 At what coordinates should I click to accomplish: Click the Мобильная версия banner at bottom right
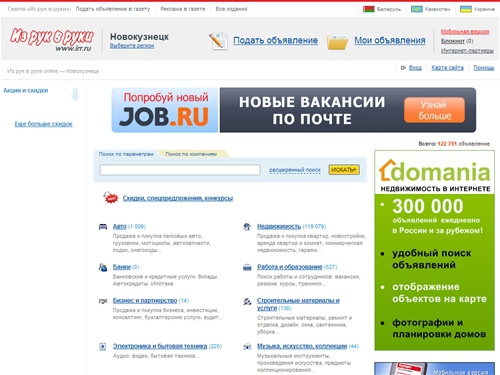coord(434,368)
